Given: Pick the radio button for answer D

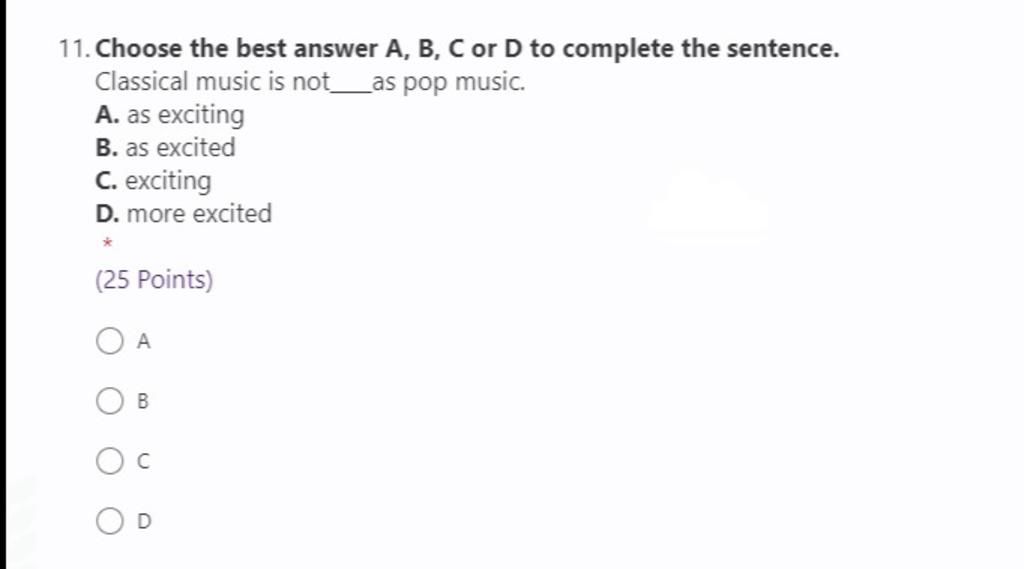Looking at the screenshot, I should pyautogui.click(x=110, y=521).
